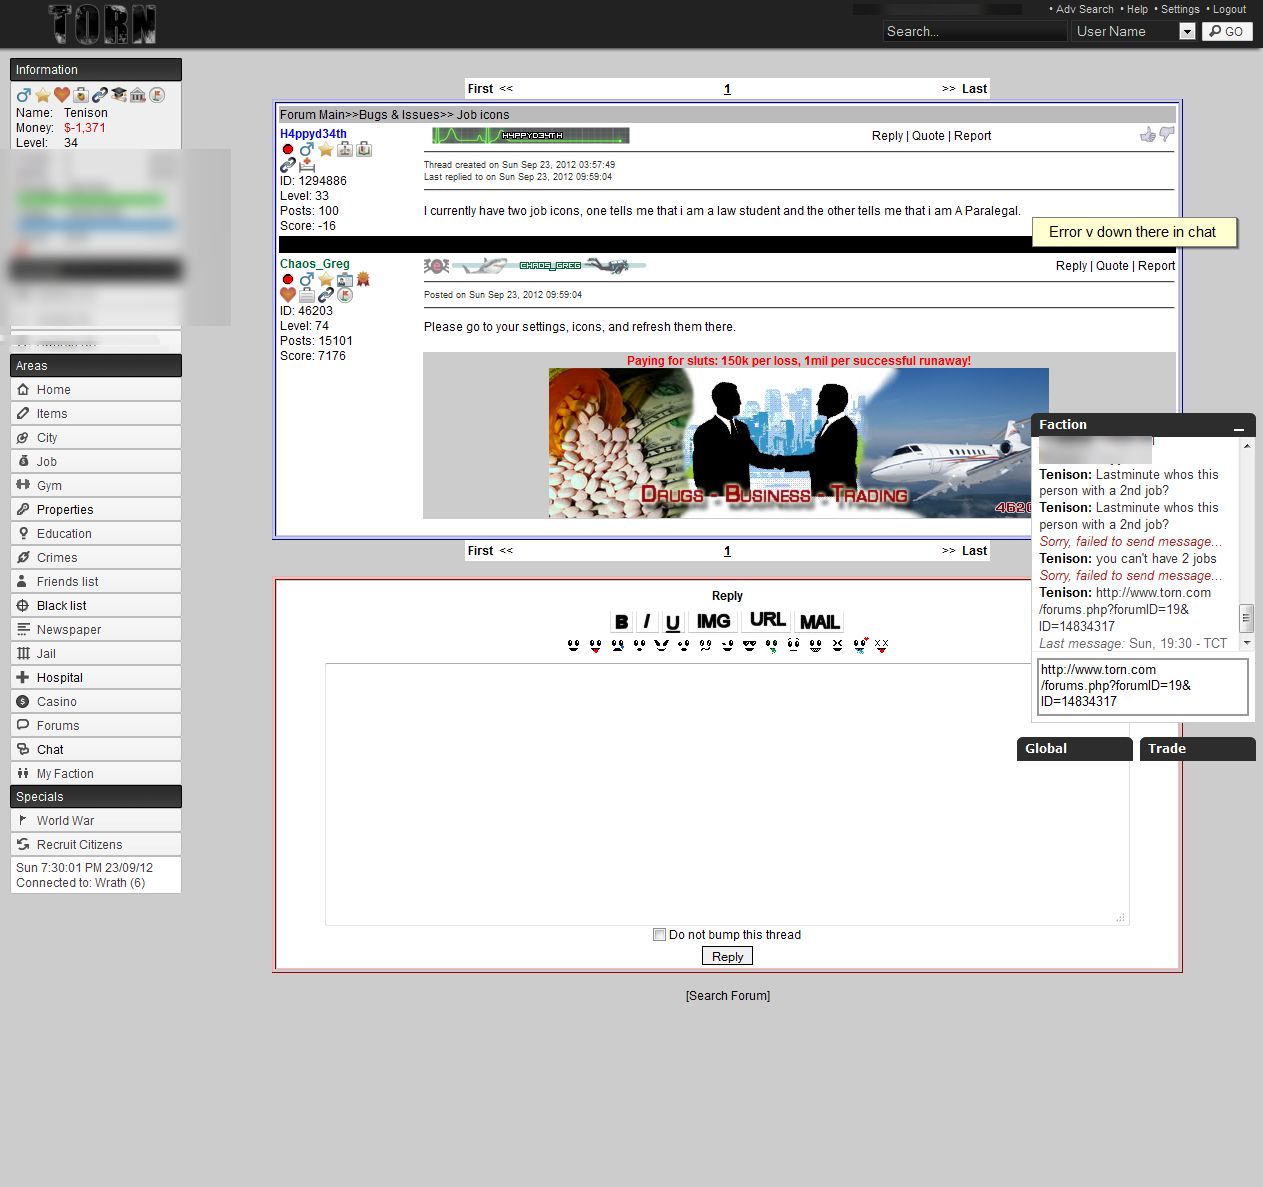The width and height of the screenshot is (1263, 1187).
Task: Check 'Do not bump this thread'
Action: click(x=659, y=935)
